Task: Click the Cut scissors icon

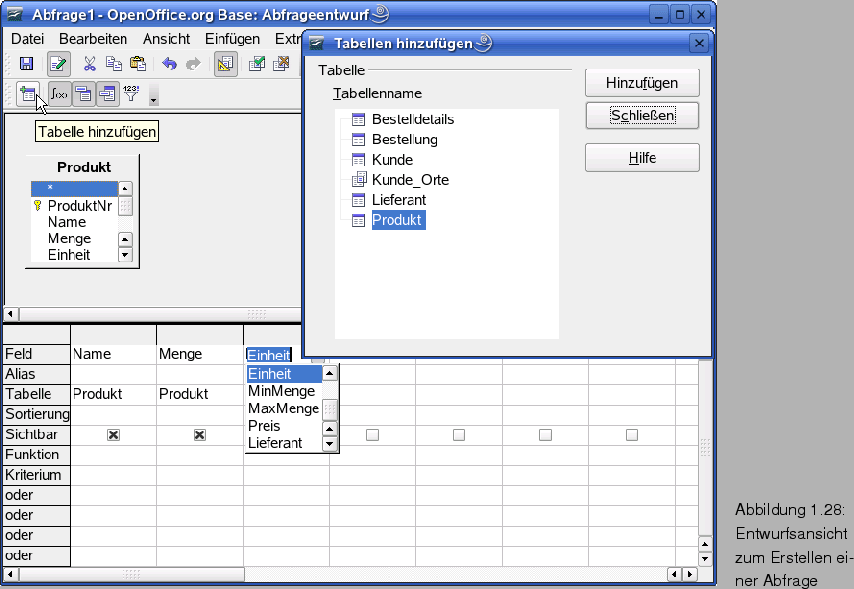Action: 90,64
